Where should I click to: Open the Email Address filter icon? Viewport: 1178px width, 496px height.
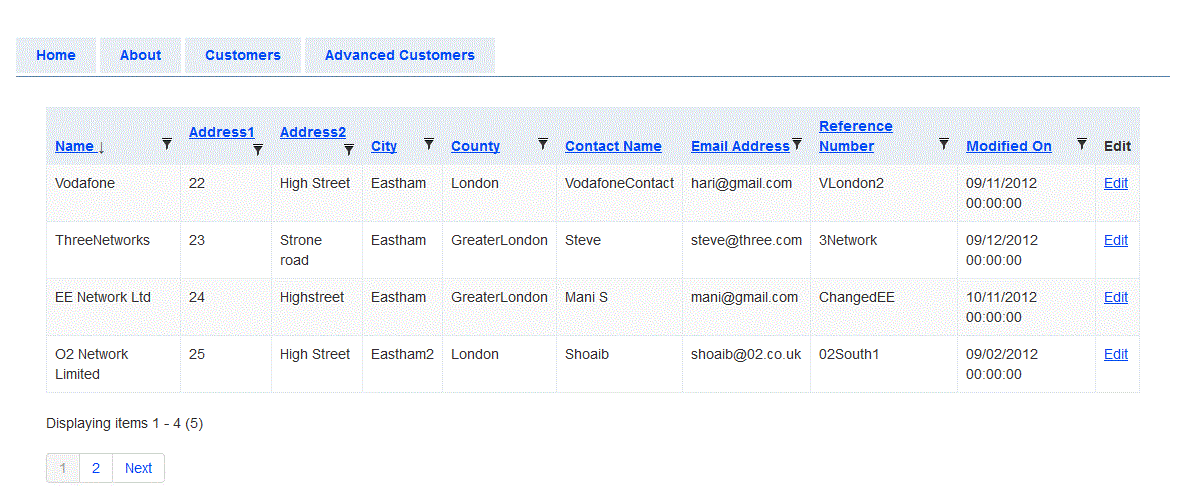797,144
